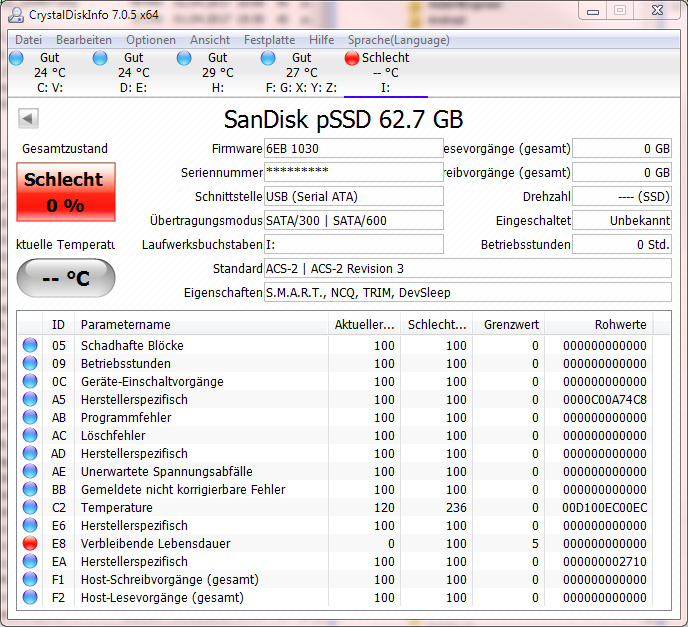Screen dimensions: 688x627
Task: Sort by the Rohwerte column header
Action: (x=599, y=325)
